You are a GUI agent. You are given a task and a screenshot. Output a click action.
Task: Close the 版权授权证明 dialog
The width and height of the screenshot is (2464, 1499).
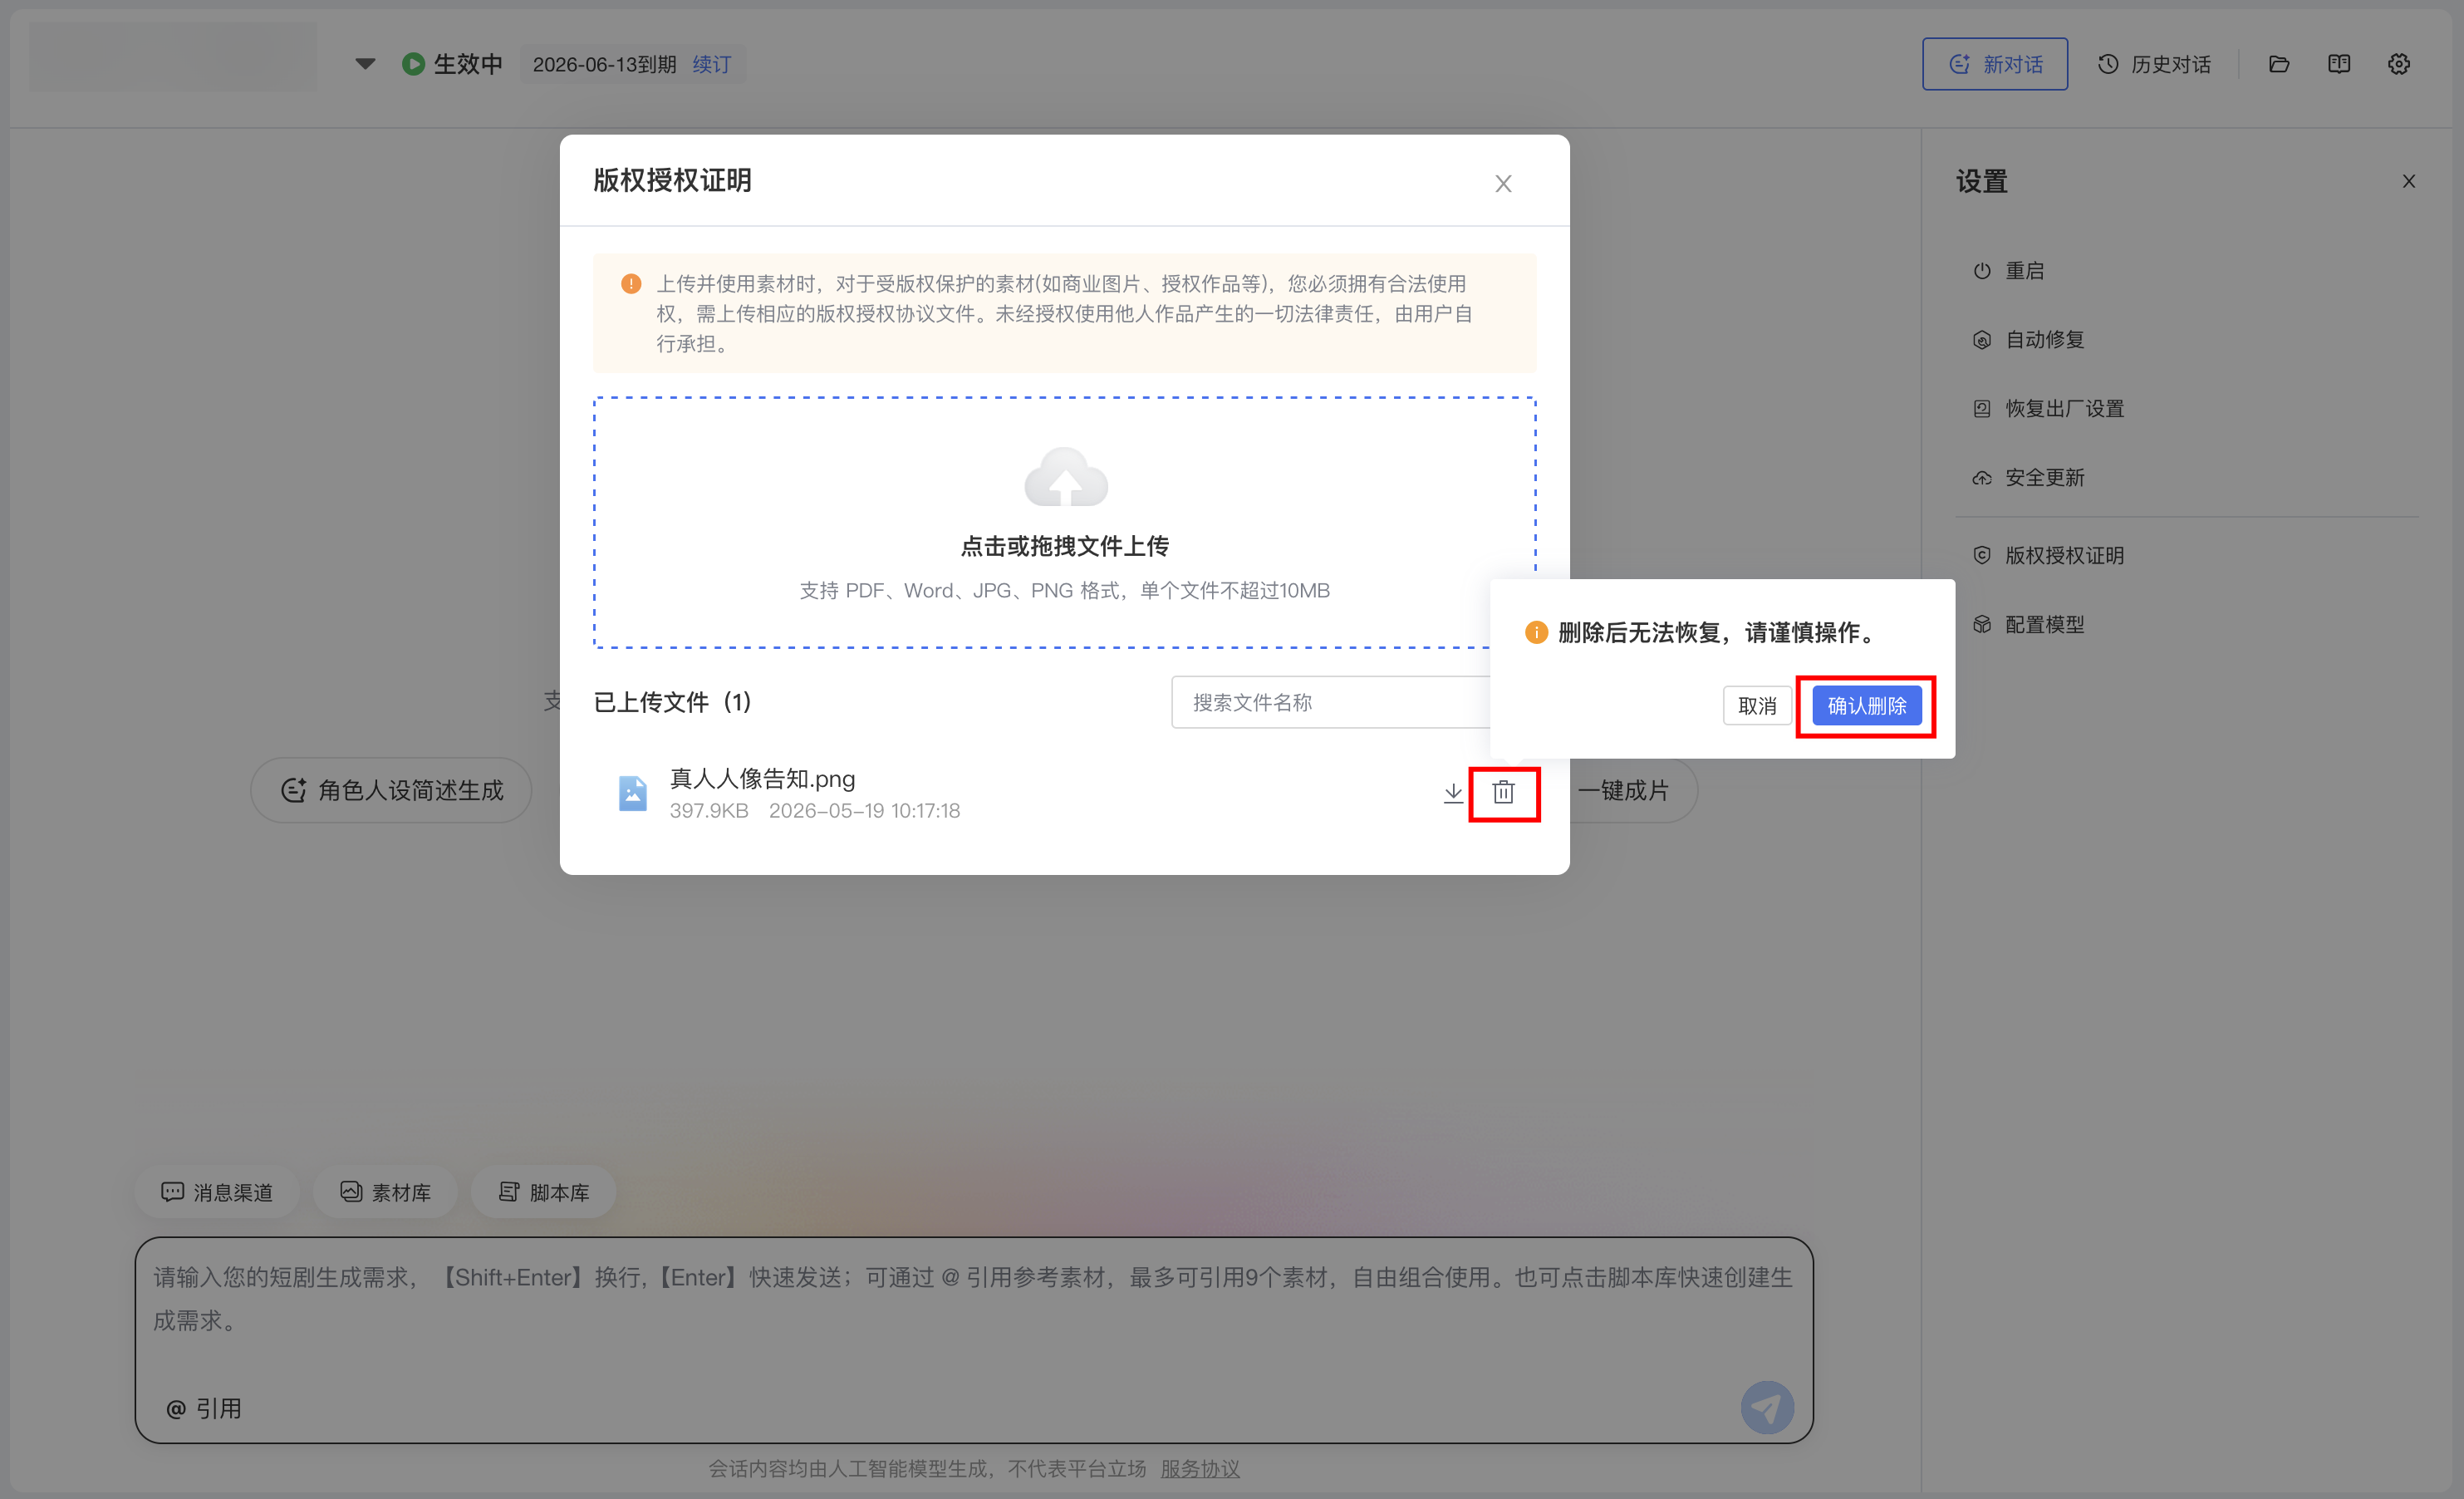click(1503, 183)
